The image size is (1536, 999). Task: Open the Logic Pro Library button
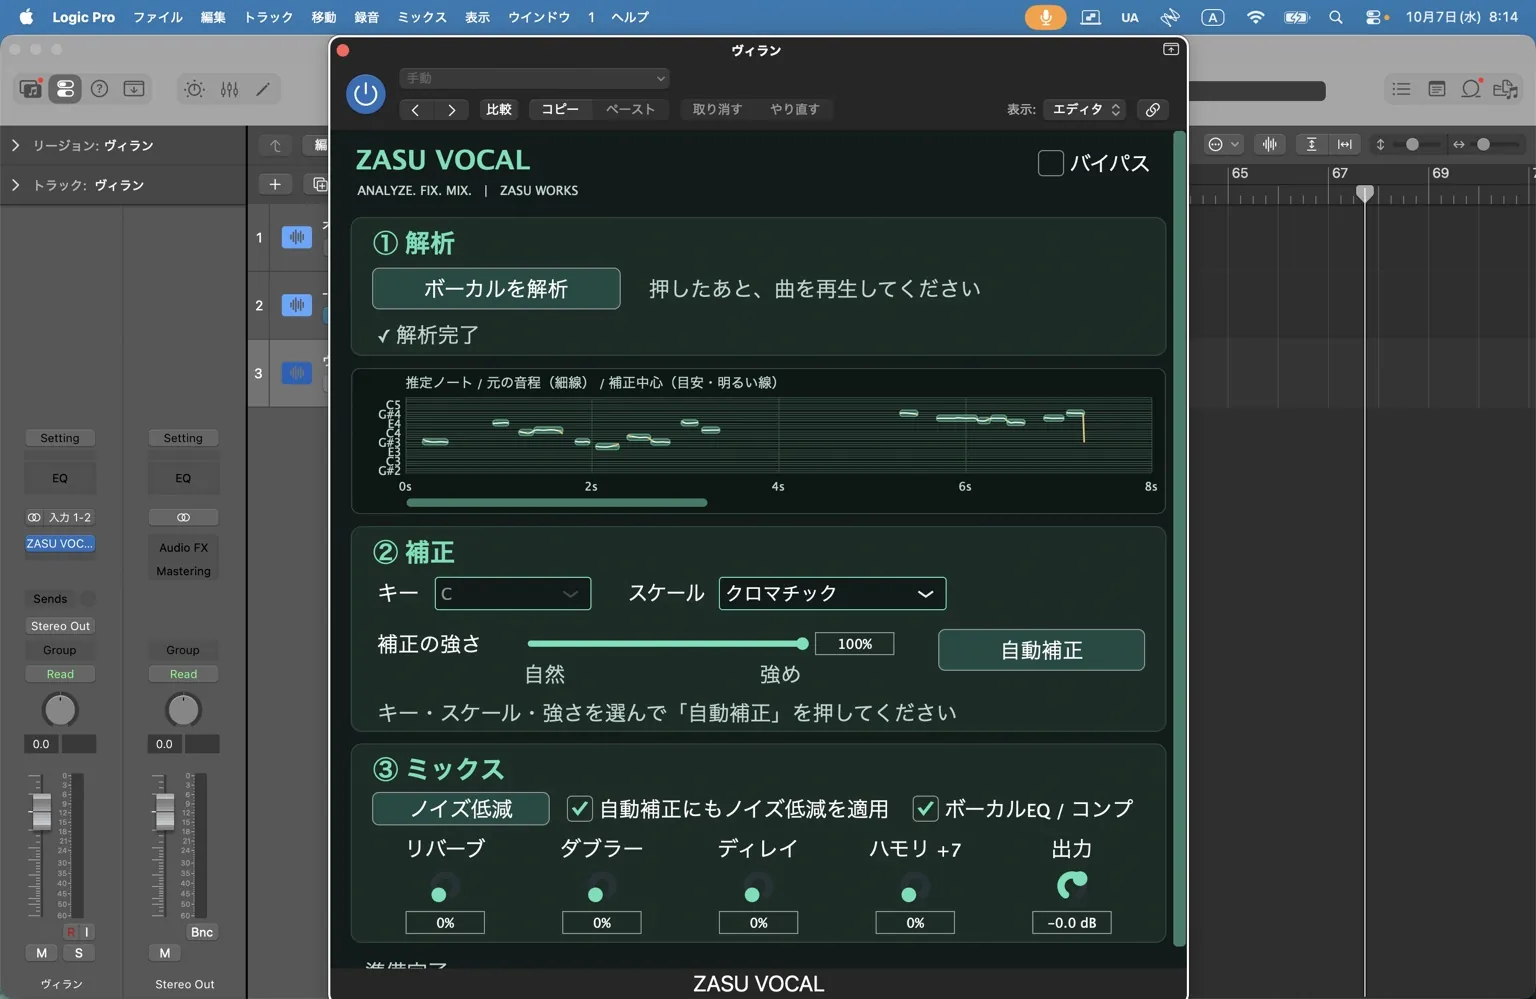pos(31,89)
